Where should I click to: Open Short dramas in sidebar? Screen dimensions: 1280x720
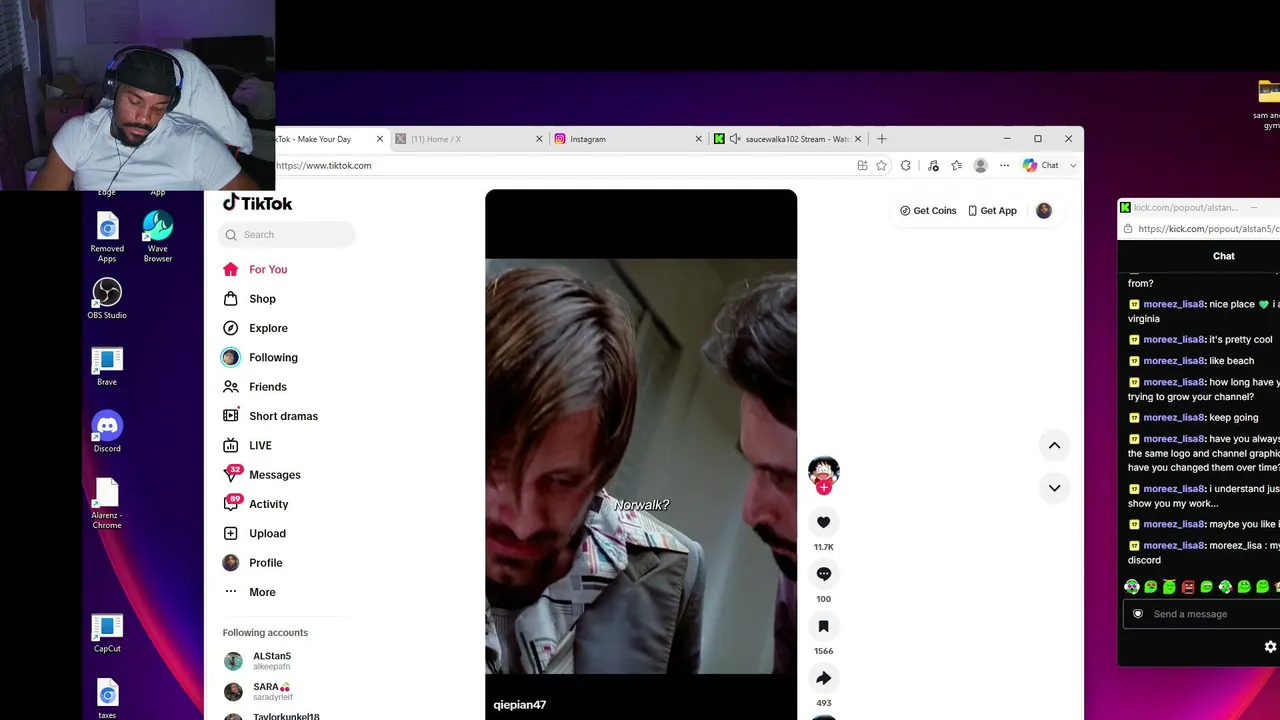(x=270, y=416)
